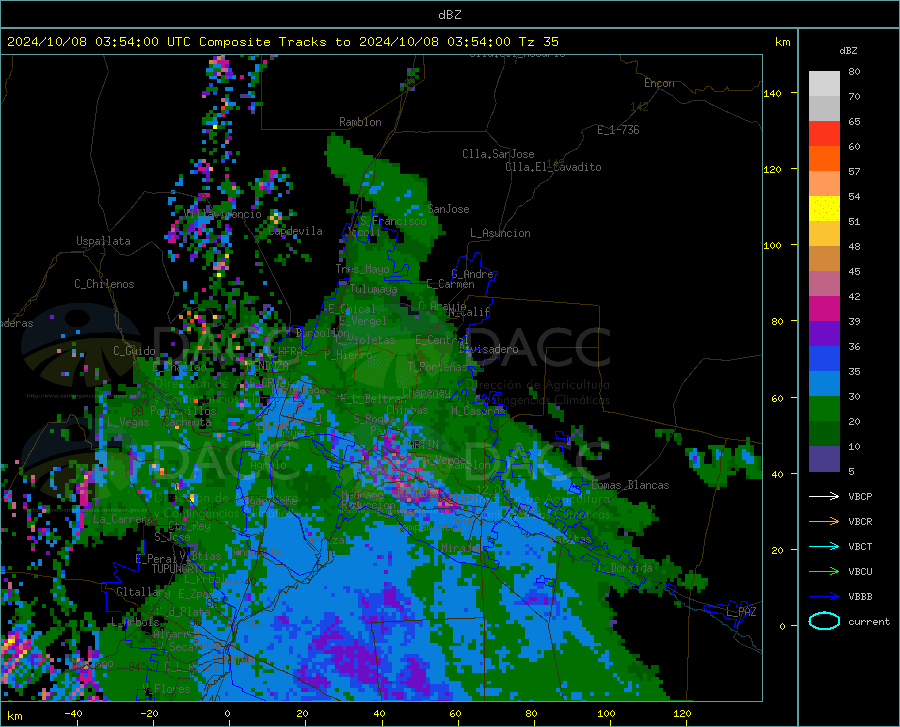Screen dimensions: 900x727
Task: Select the magenta 39–42 dBZ legend swatch
Action: [824, 309]
